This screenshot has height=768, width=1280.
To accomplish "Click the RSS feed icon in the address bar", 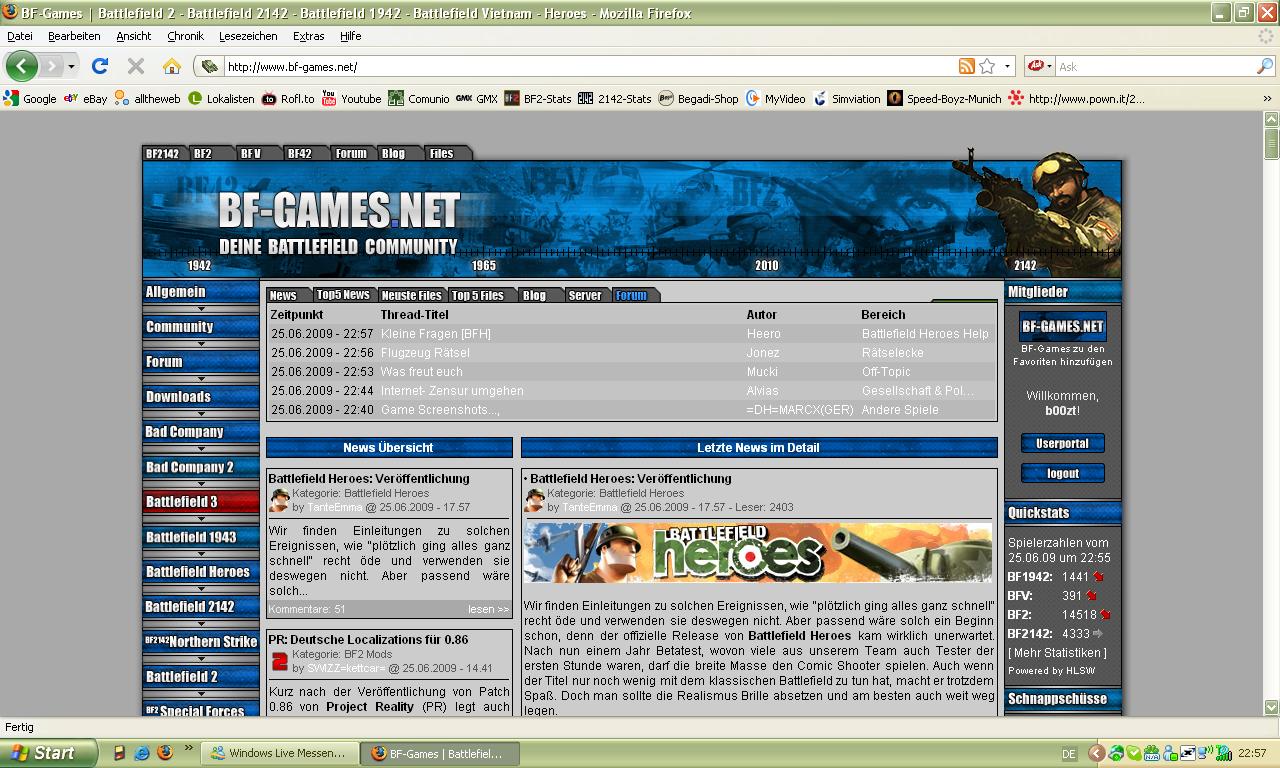I will pos(966,66).
